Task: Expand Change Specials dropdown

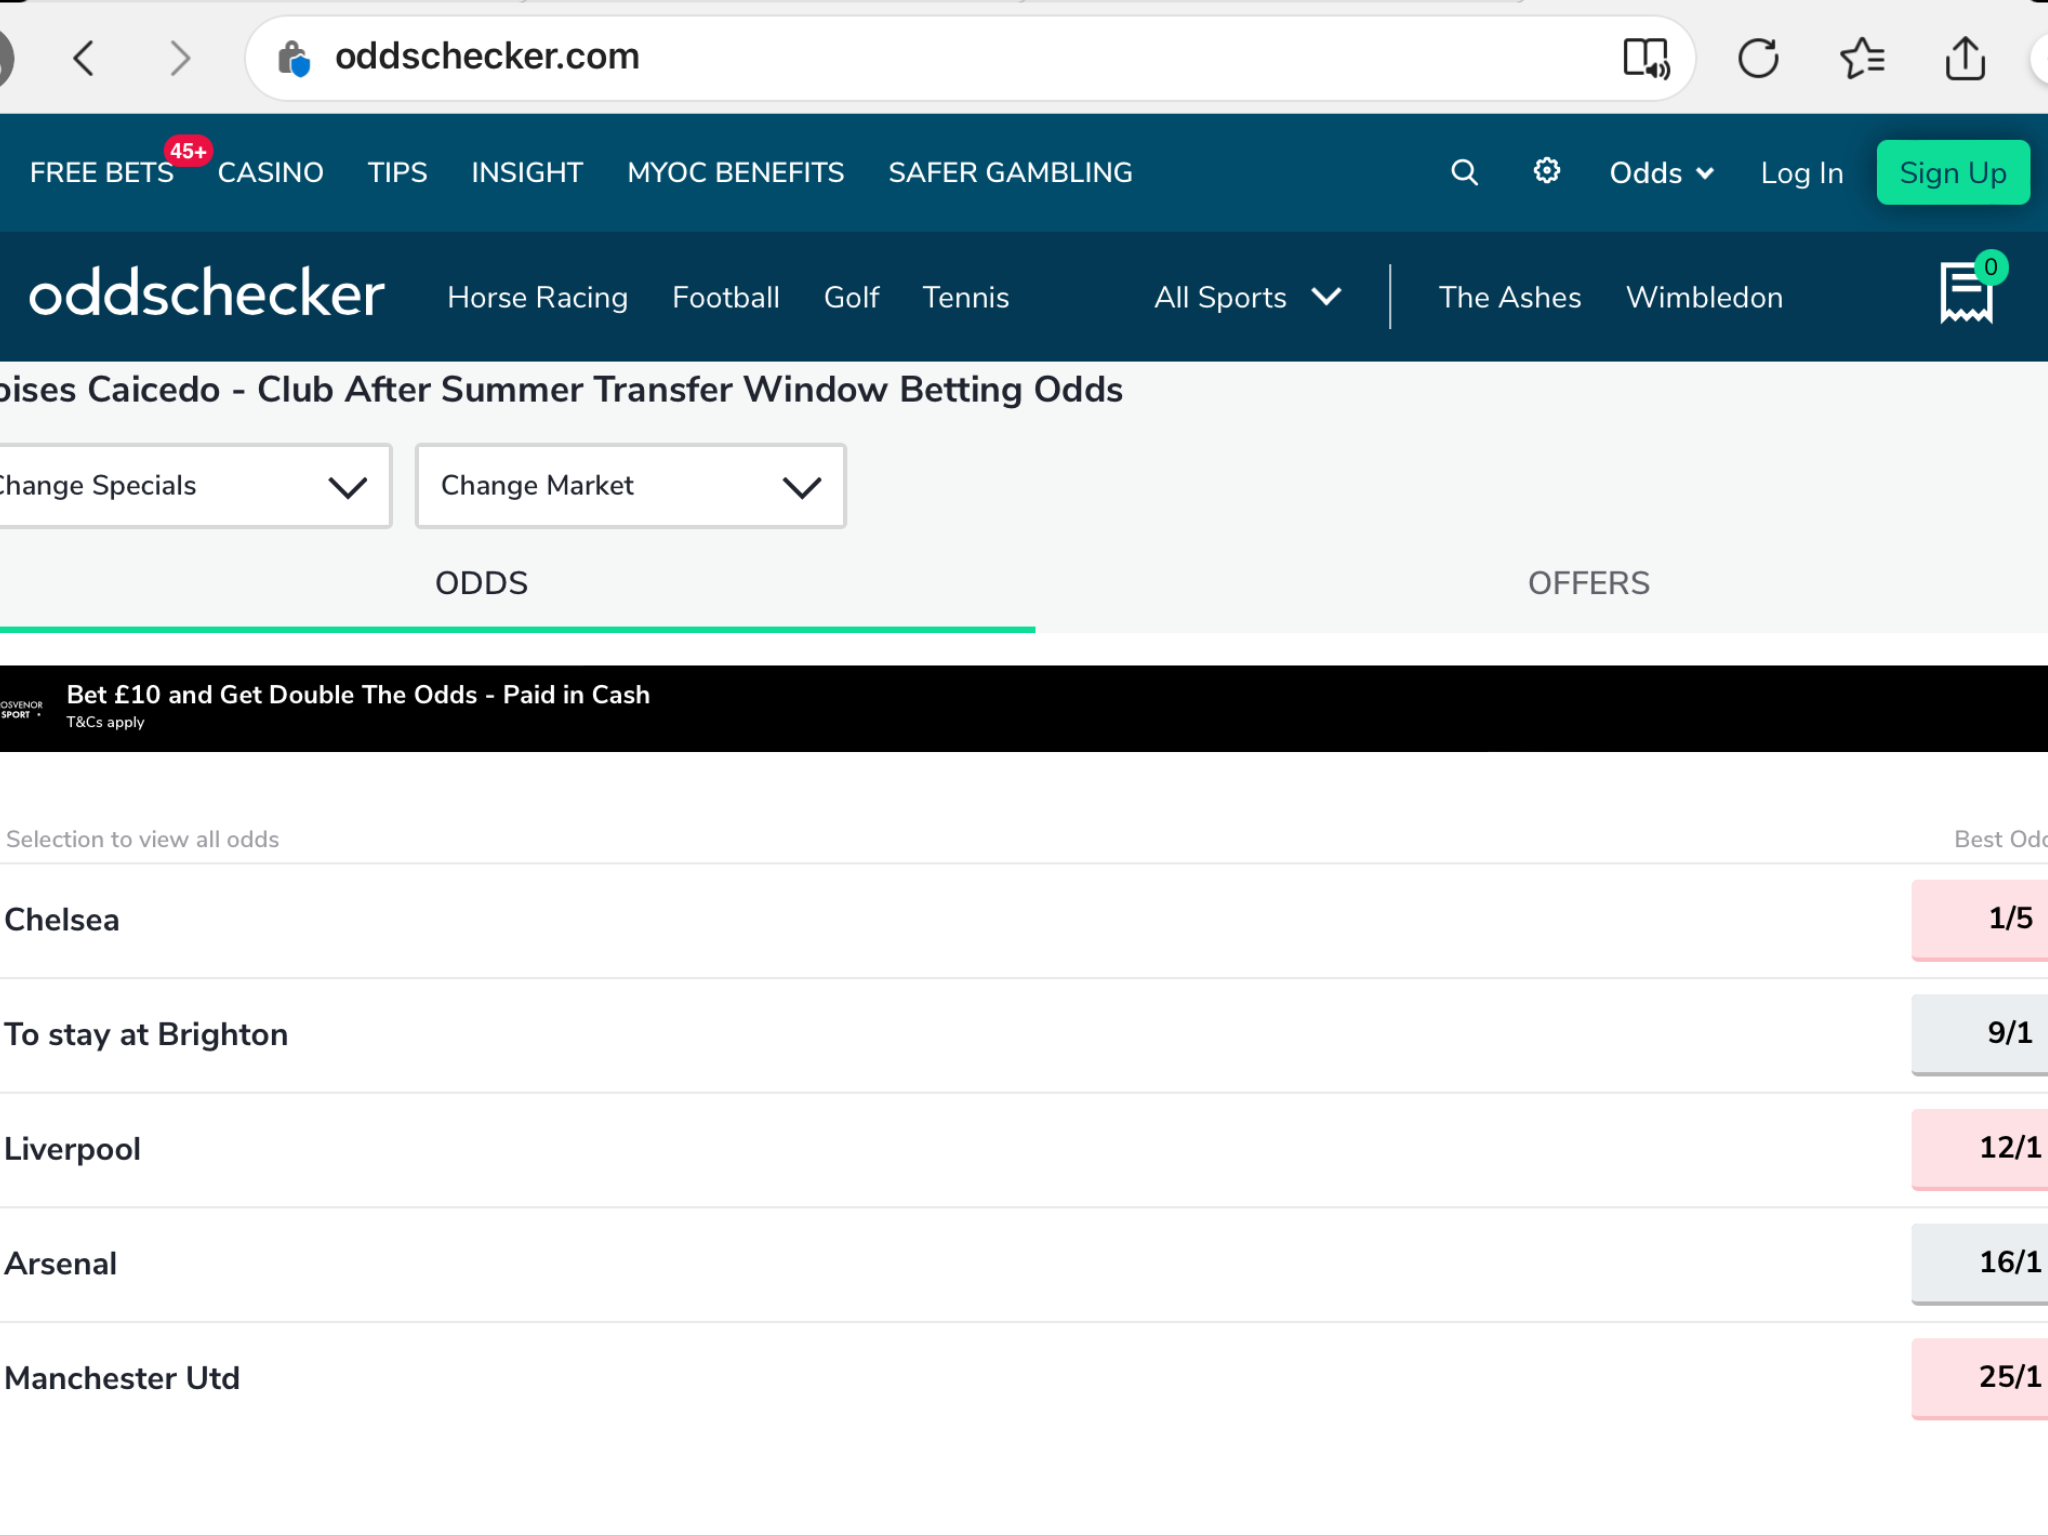Action: [195, 486]
